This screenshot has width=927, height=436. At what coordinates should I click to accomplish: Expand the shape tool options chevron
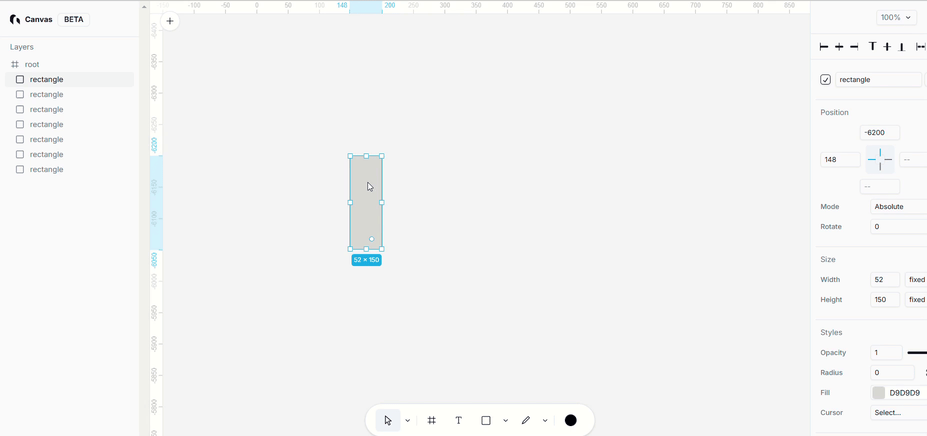(x=506, y=421)
